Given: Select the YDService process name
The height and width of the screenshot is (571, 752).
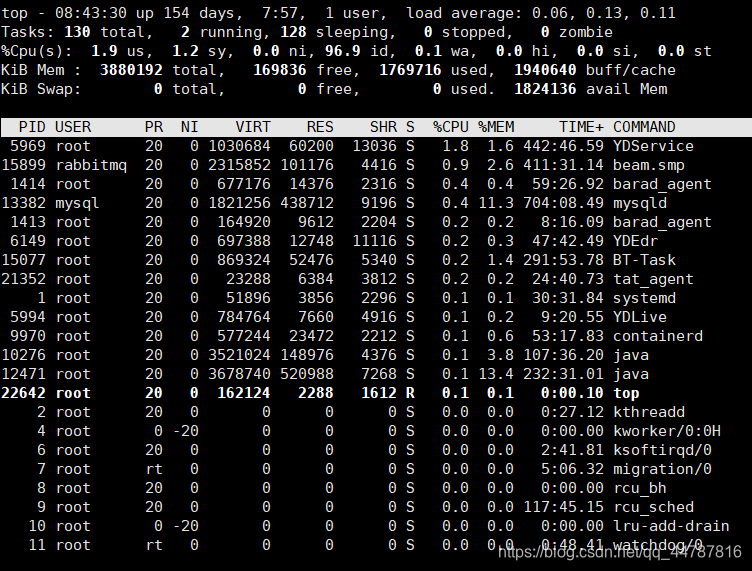Looking at the screenshot, I should pos(653,146).
